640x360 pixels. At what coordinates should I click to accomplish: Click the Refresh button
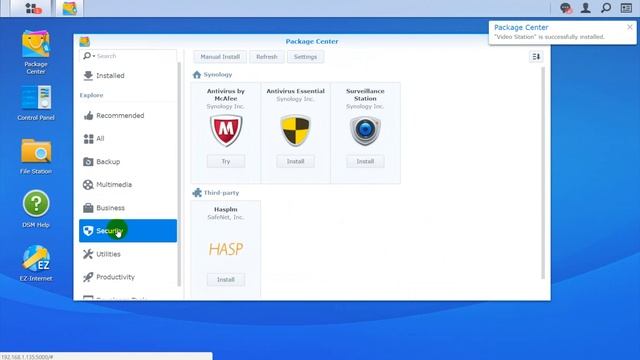pos(267,57)
